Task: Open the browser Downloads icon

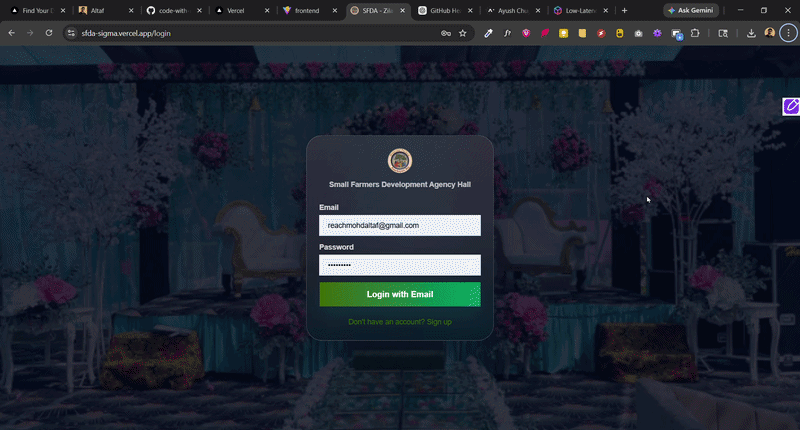Action: pos(751,33)
